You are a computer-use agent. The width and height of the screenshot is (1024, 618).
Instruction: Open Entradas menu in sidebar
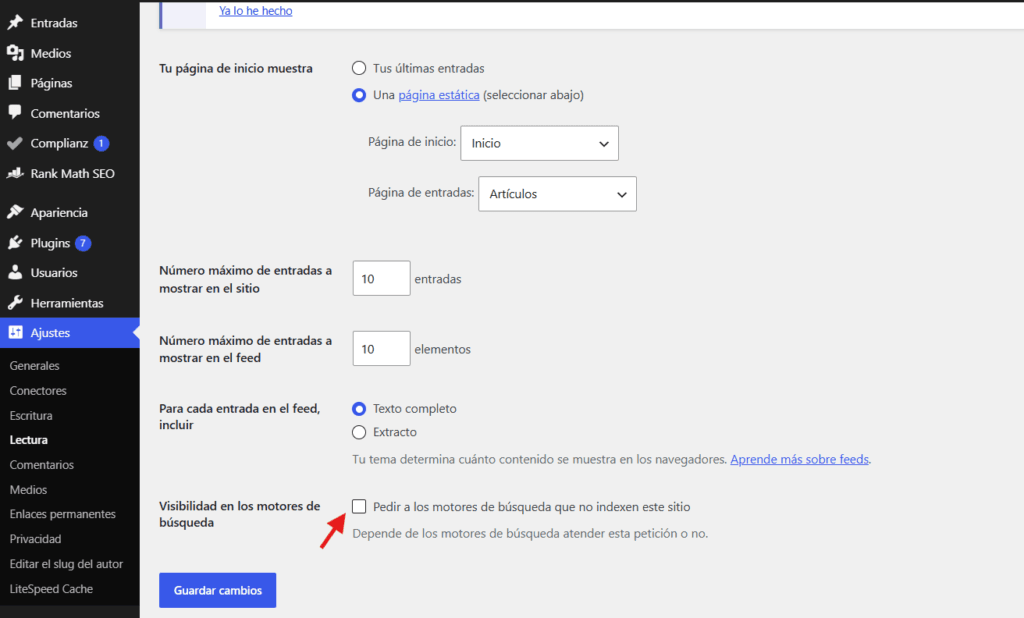[70, 23]
